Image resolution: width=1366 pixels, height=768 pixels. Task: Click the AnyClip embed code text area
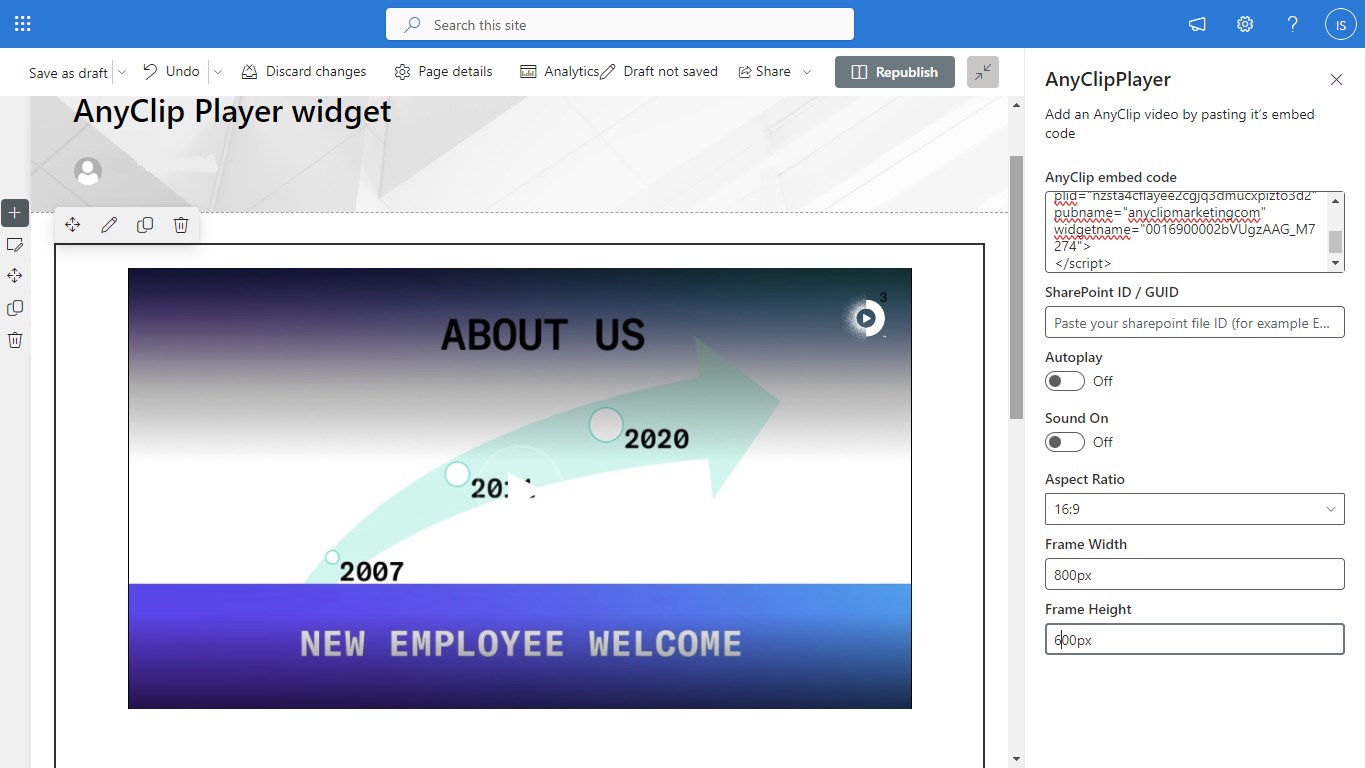pyautogui.click(x=1186, y=232)
